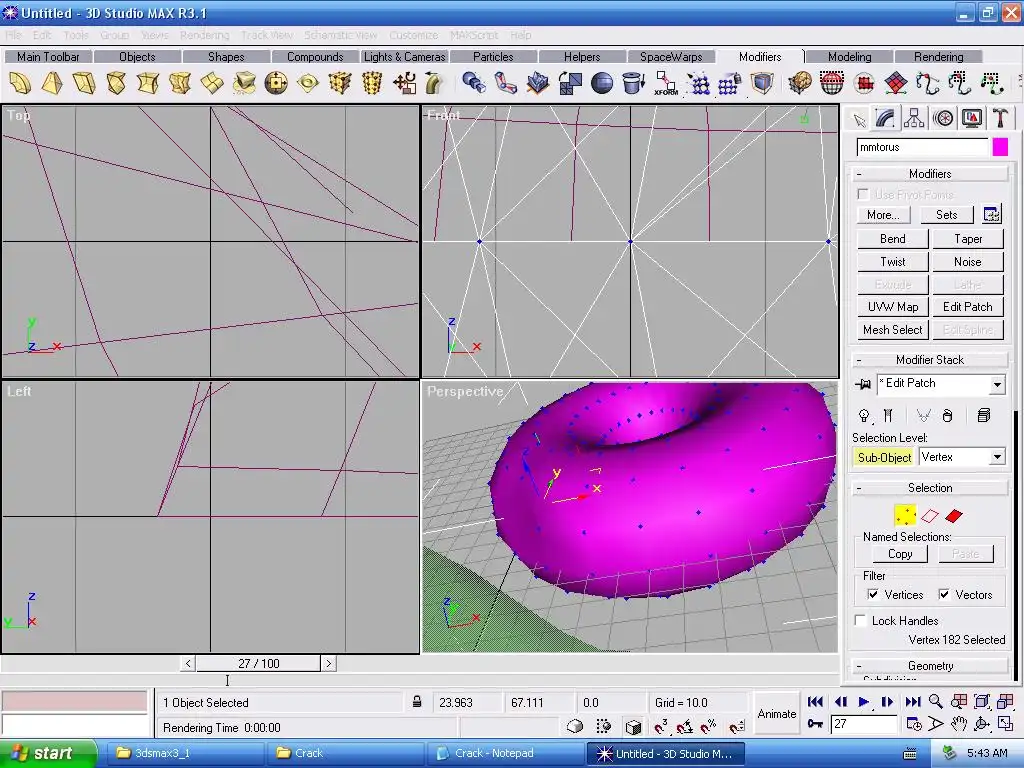Switch to the Lights & Cameras tab
Viewport: 1024px width, 768px height.
coord(404,57)
